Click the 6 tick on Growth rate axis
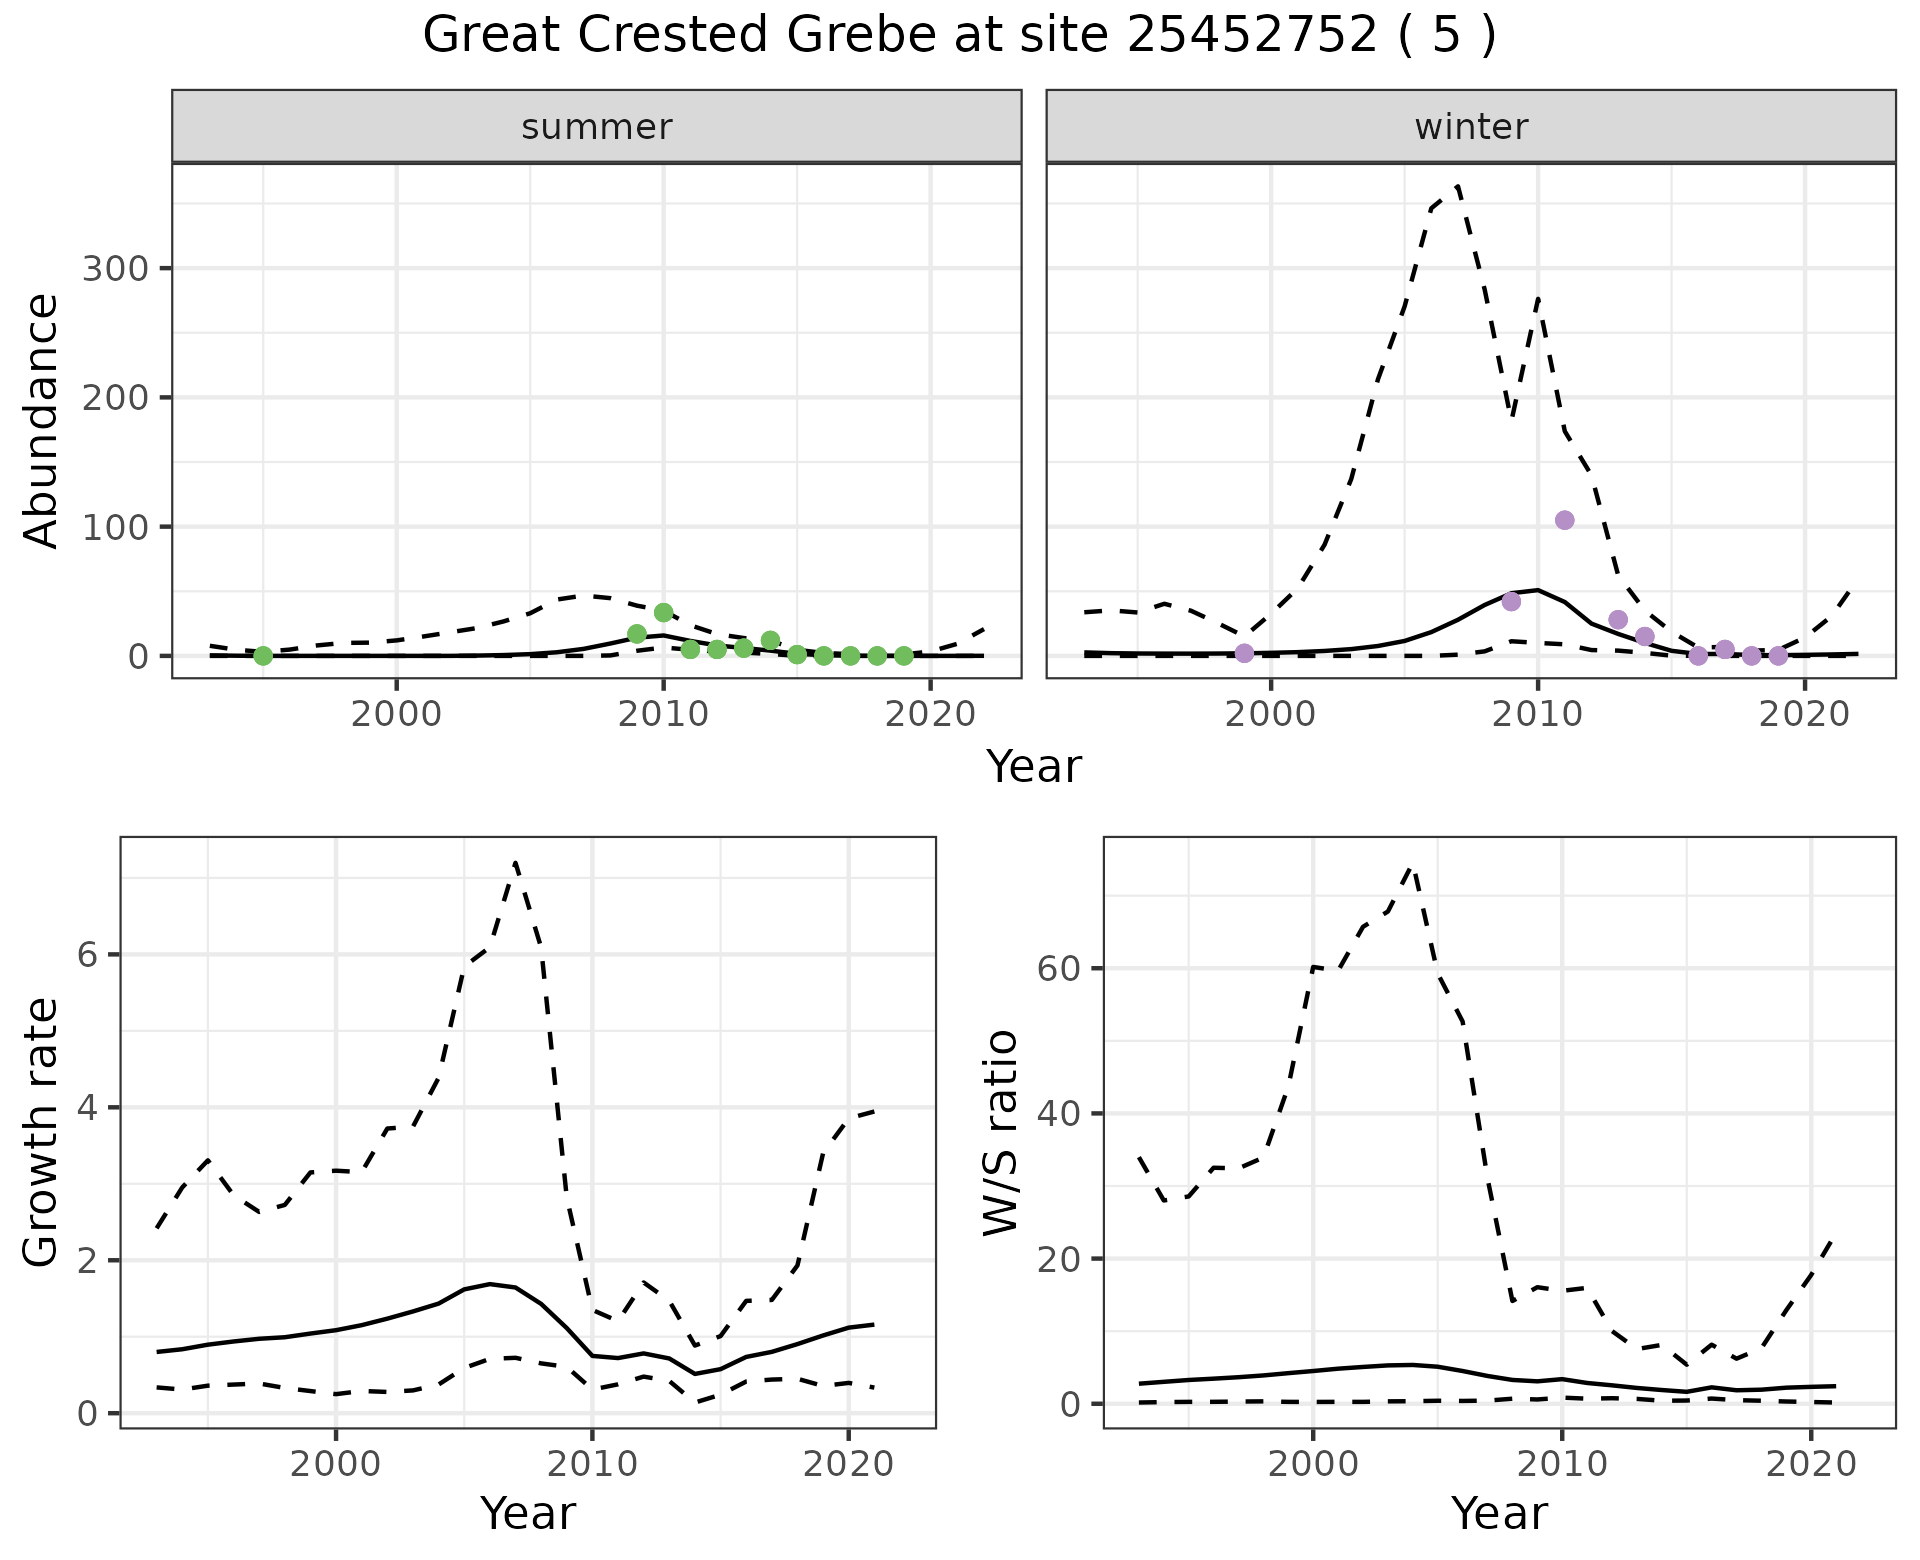The height and width of the screenshot is (1560, 1920). point(86,955)
